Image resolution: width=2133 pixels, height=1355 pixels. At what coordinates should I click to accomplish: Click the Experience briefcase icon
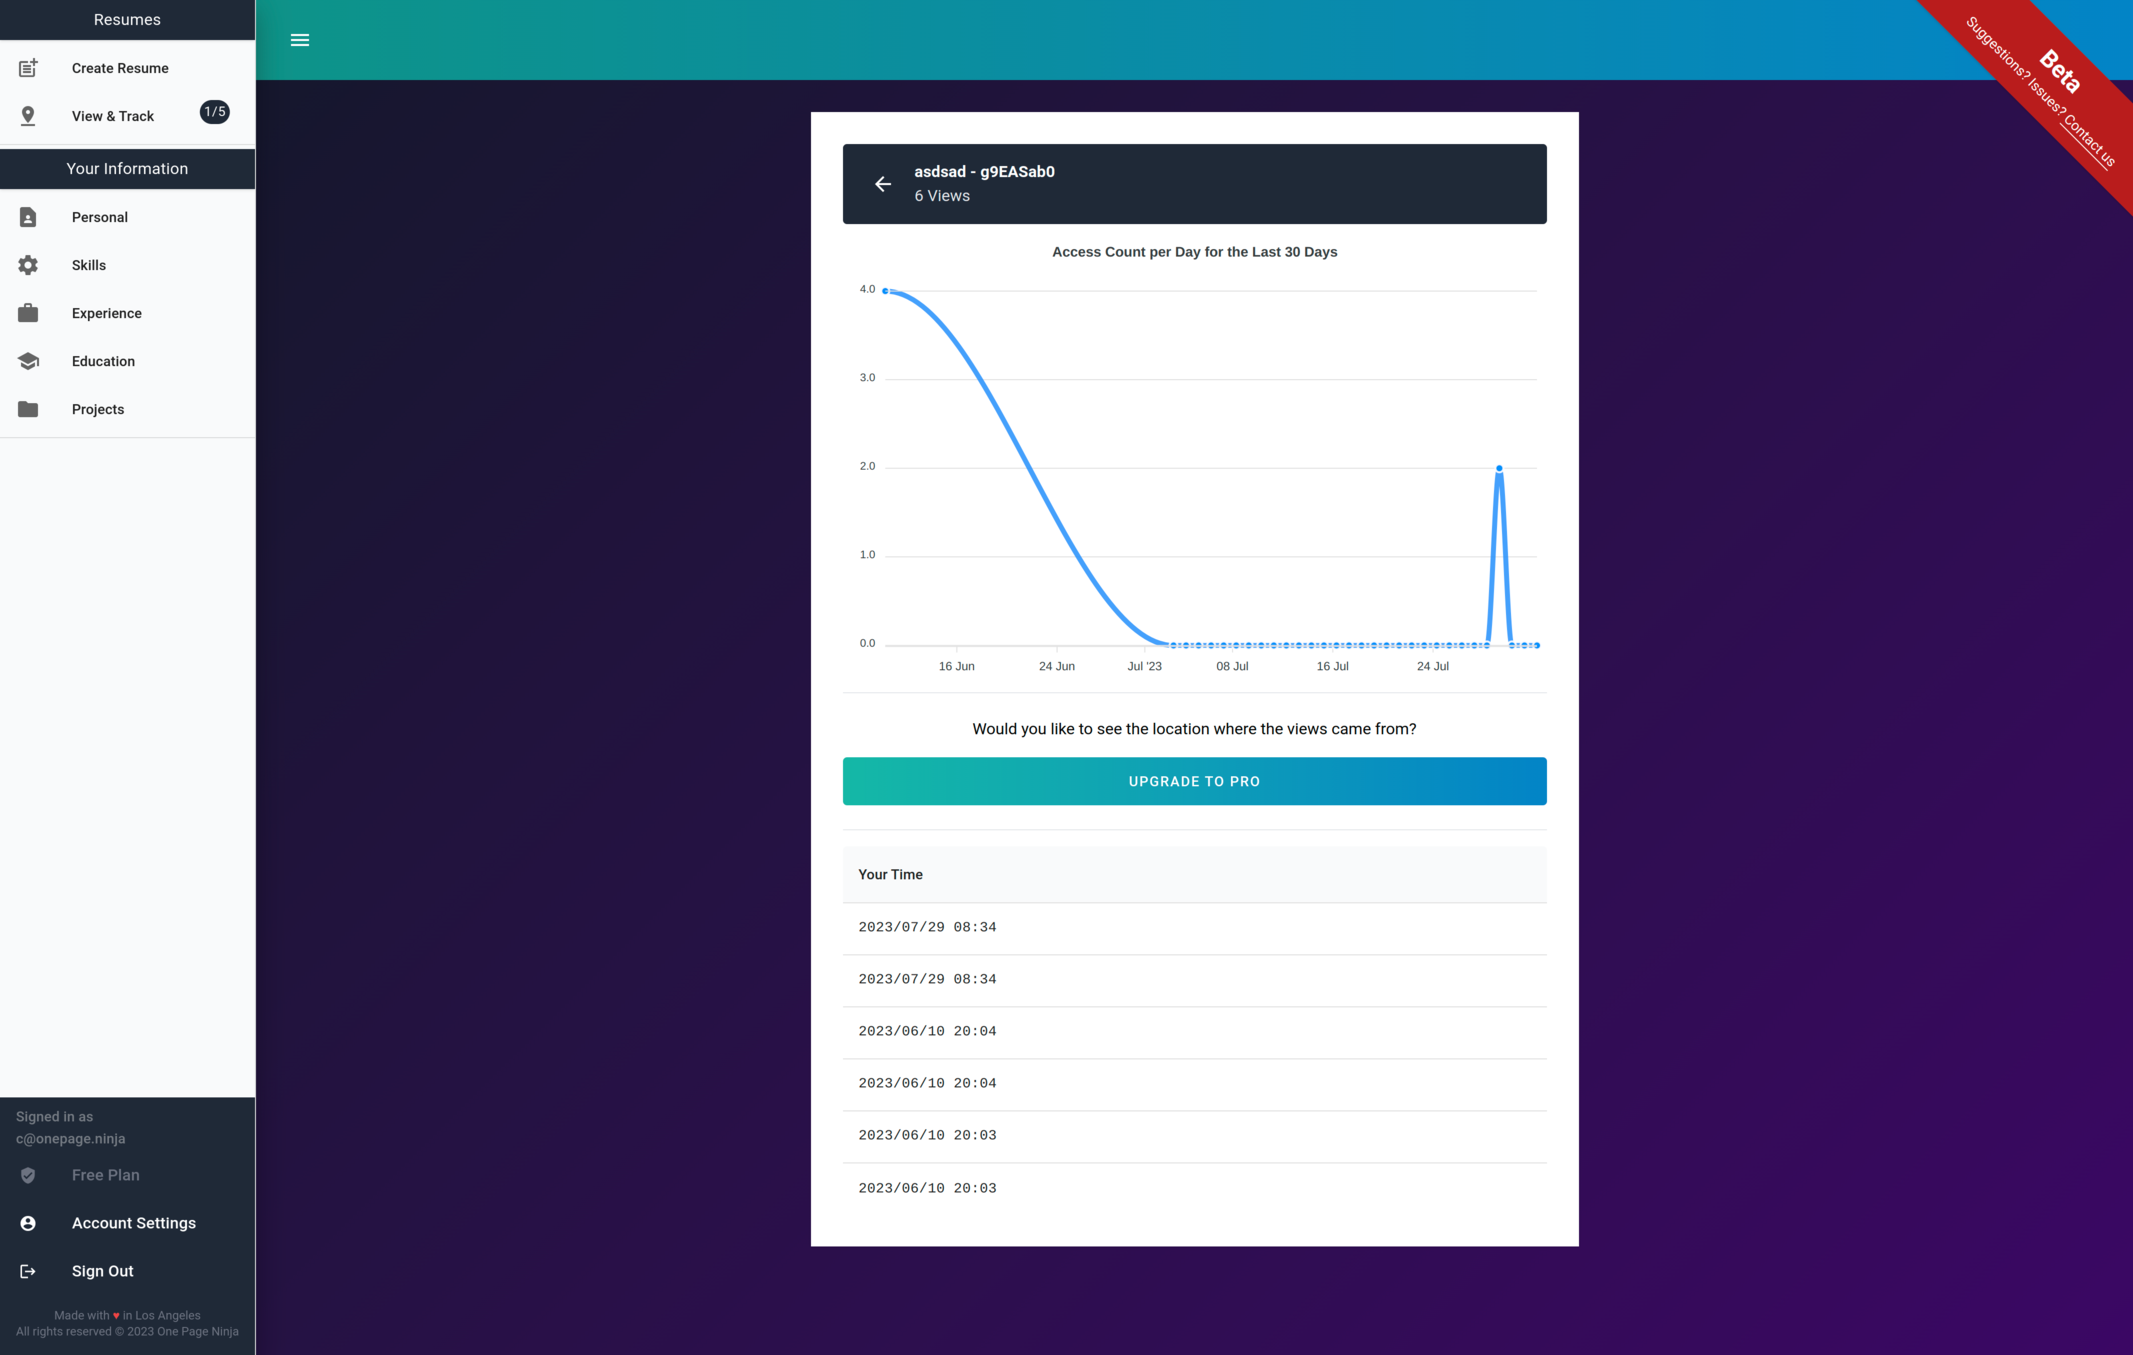(x=28, y=313)
